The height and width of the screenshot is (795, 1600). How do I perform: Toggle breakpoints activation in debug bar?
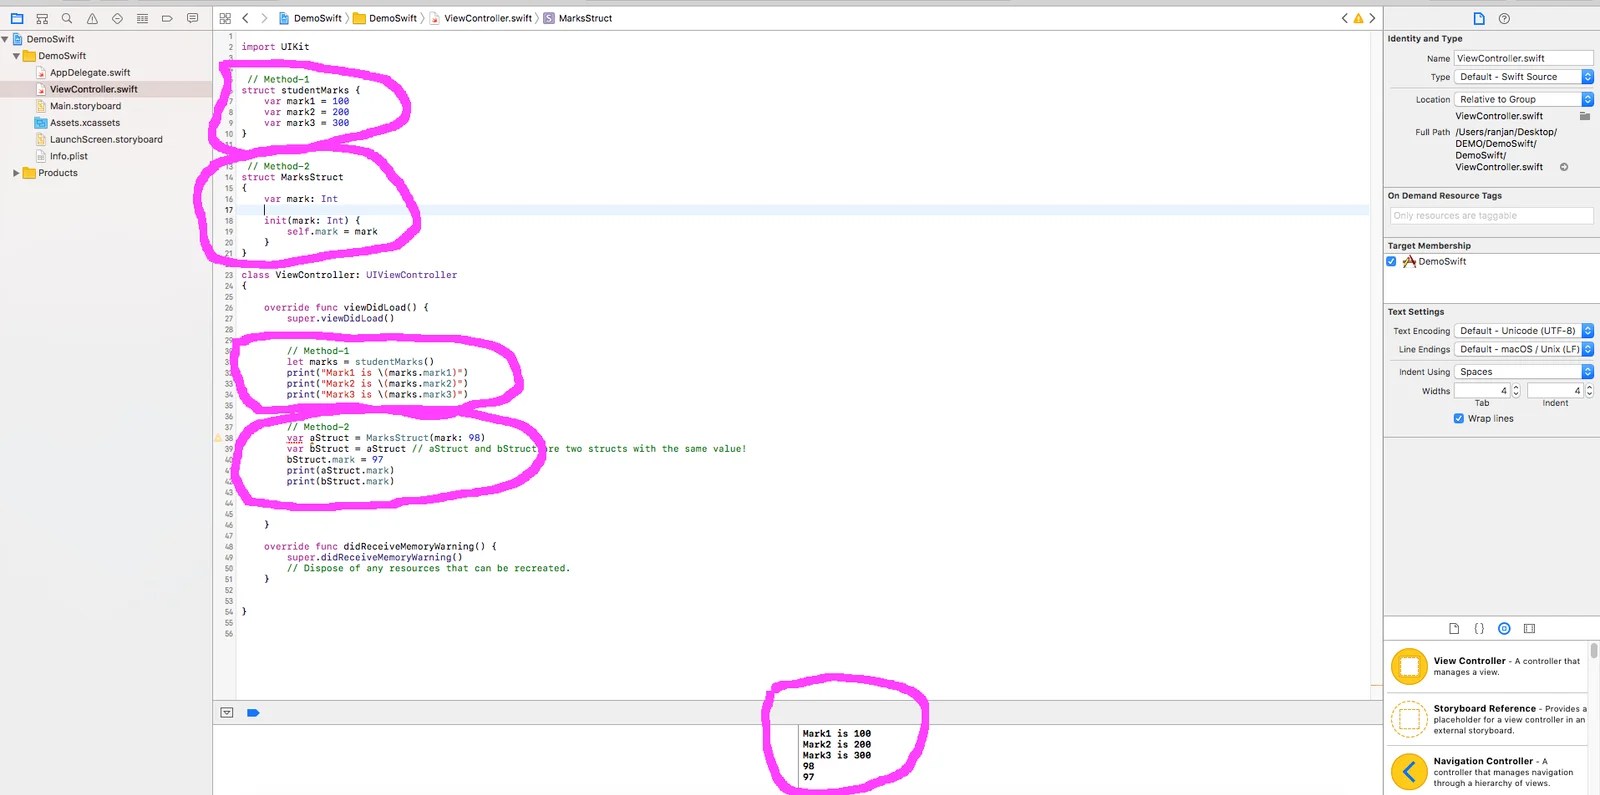tap(253, 713)
